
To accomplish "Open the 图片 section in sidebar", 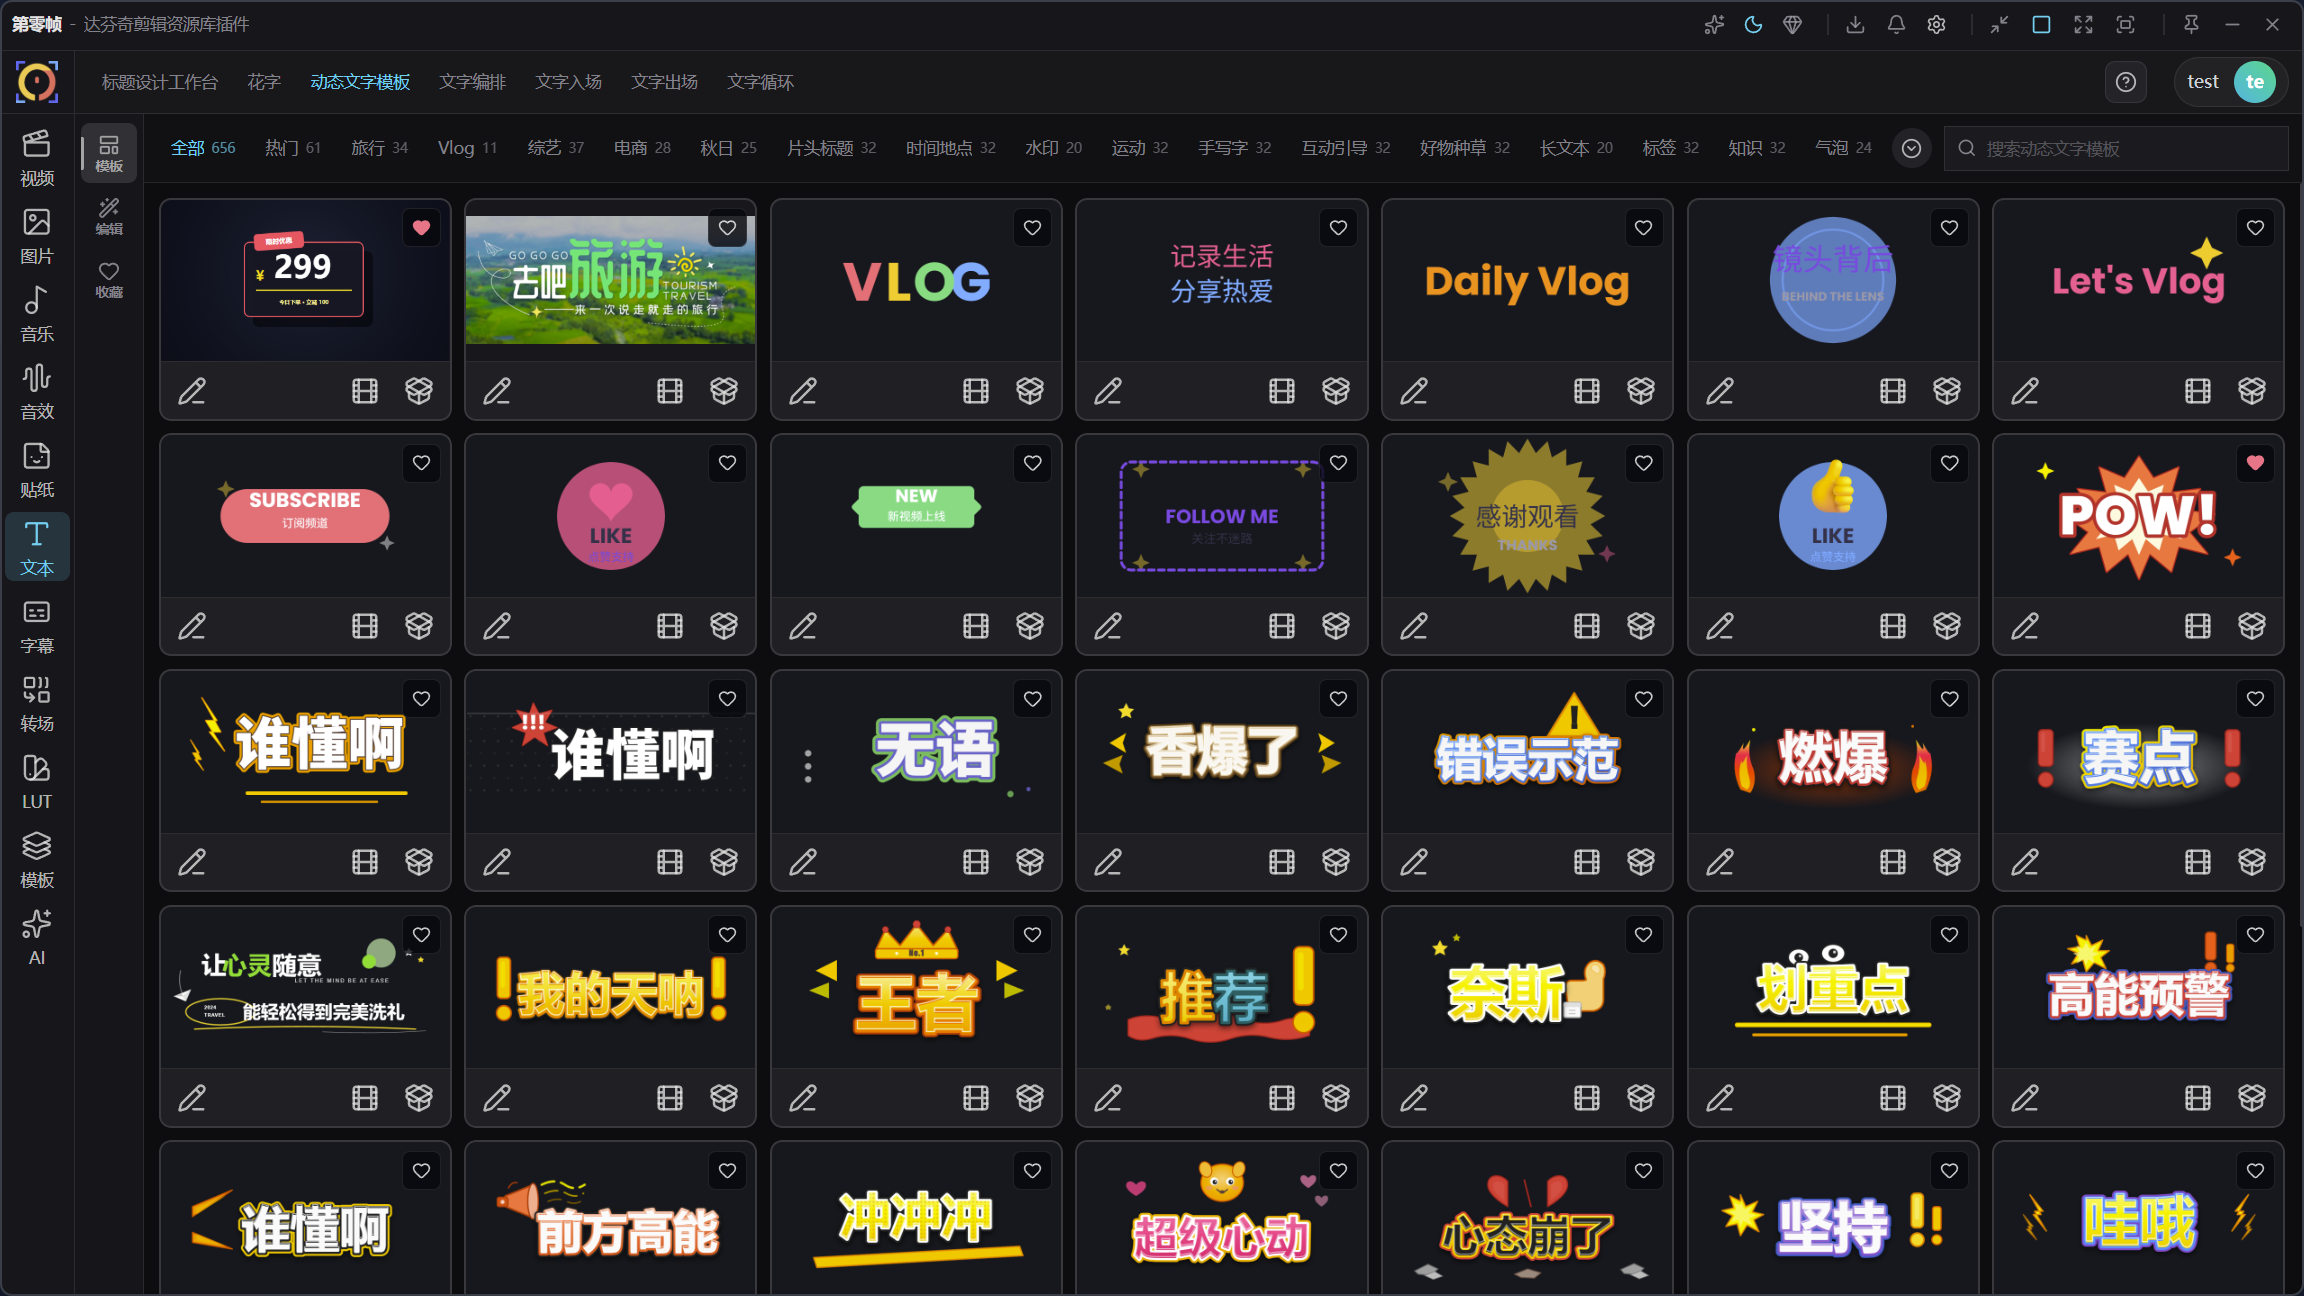I will pyautogui.click(x=37, y=236).
